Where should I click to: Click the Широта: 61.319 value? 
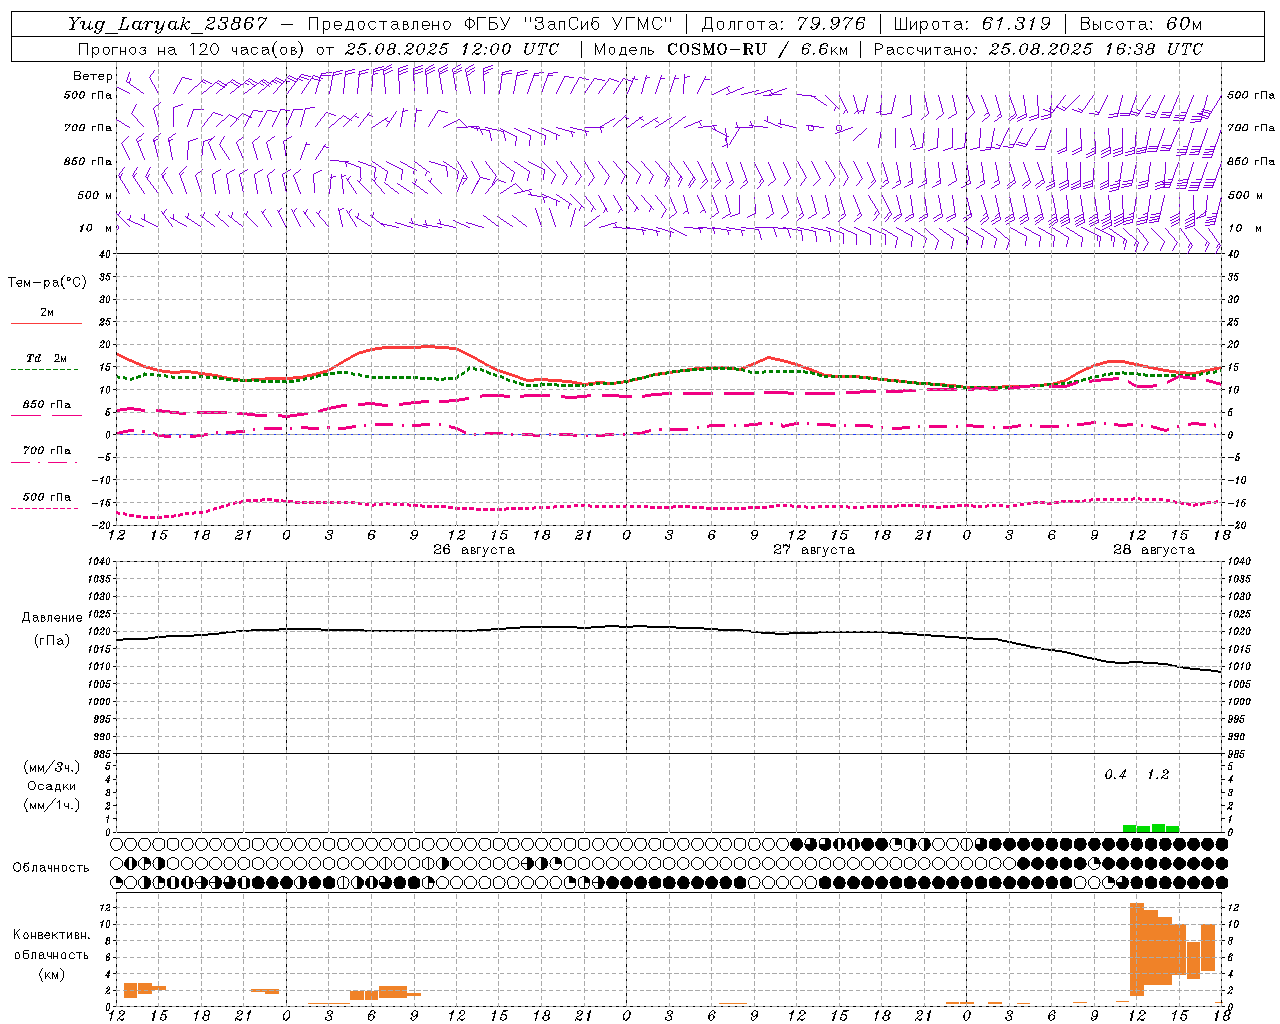pyautogui.click(x=972, y=24)
